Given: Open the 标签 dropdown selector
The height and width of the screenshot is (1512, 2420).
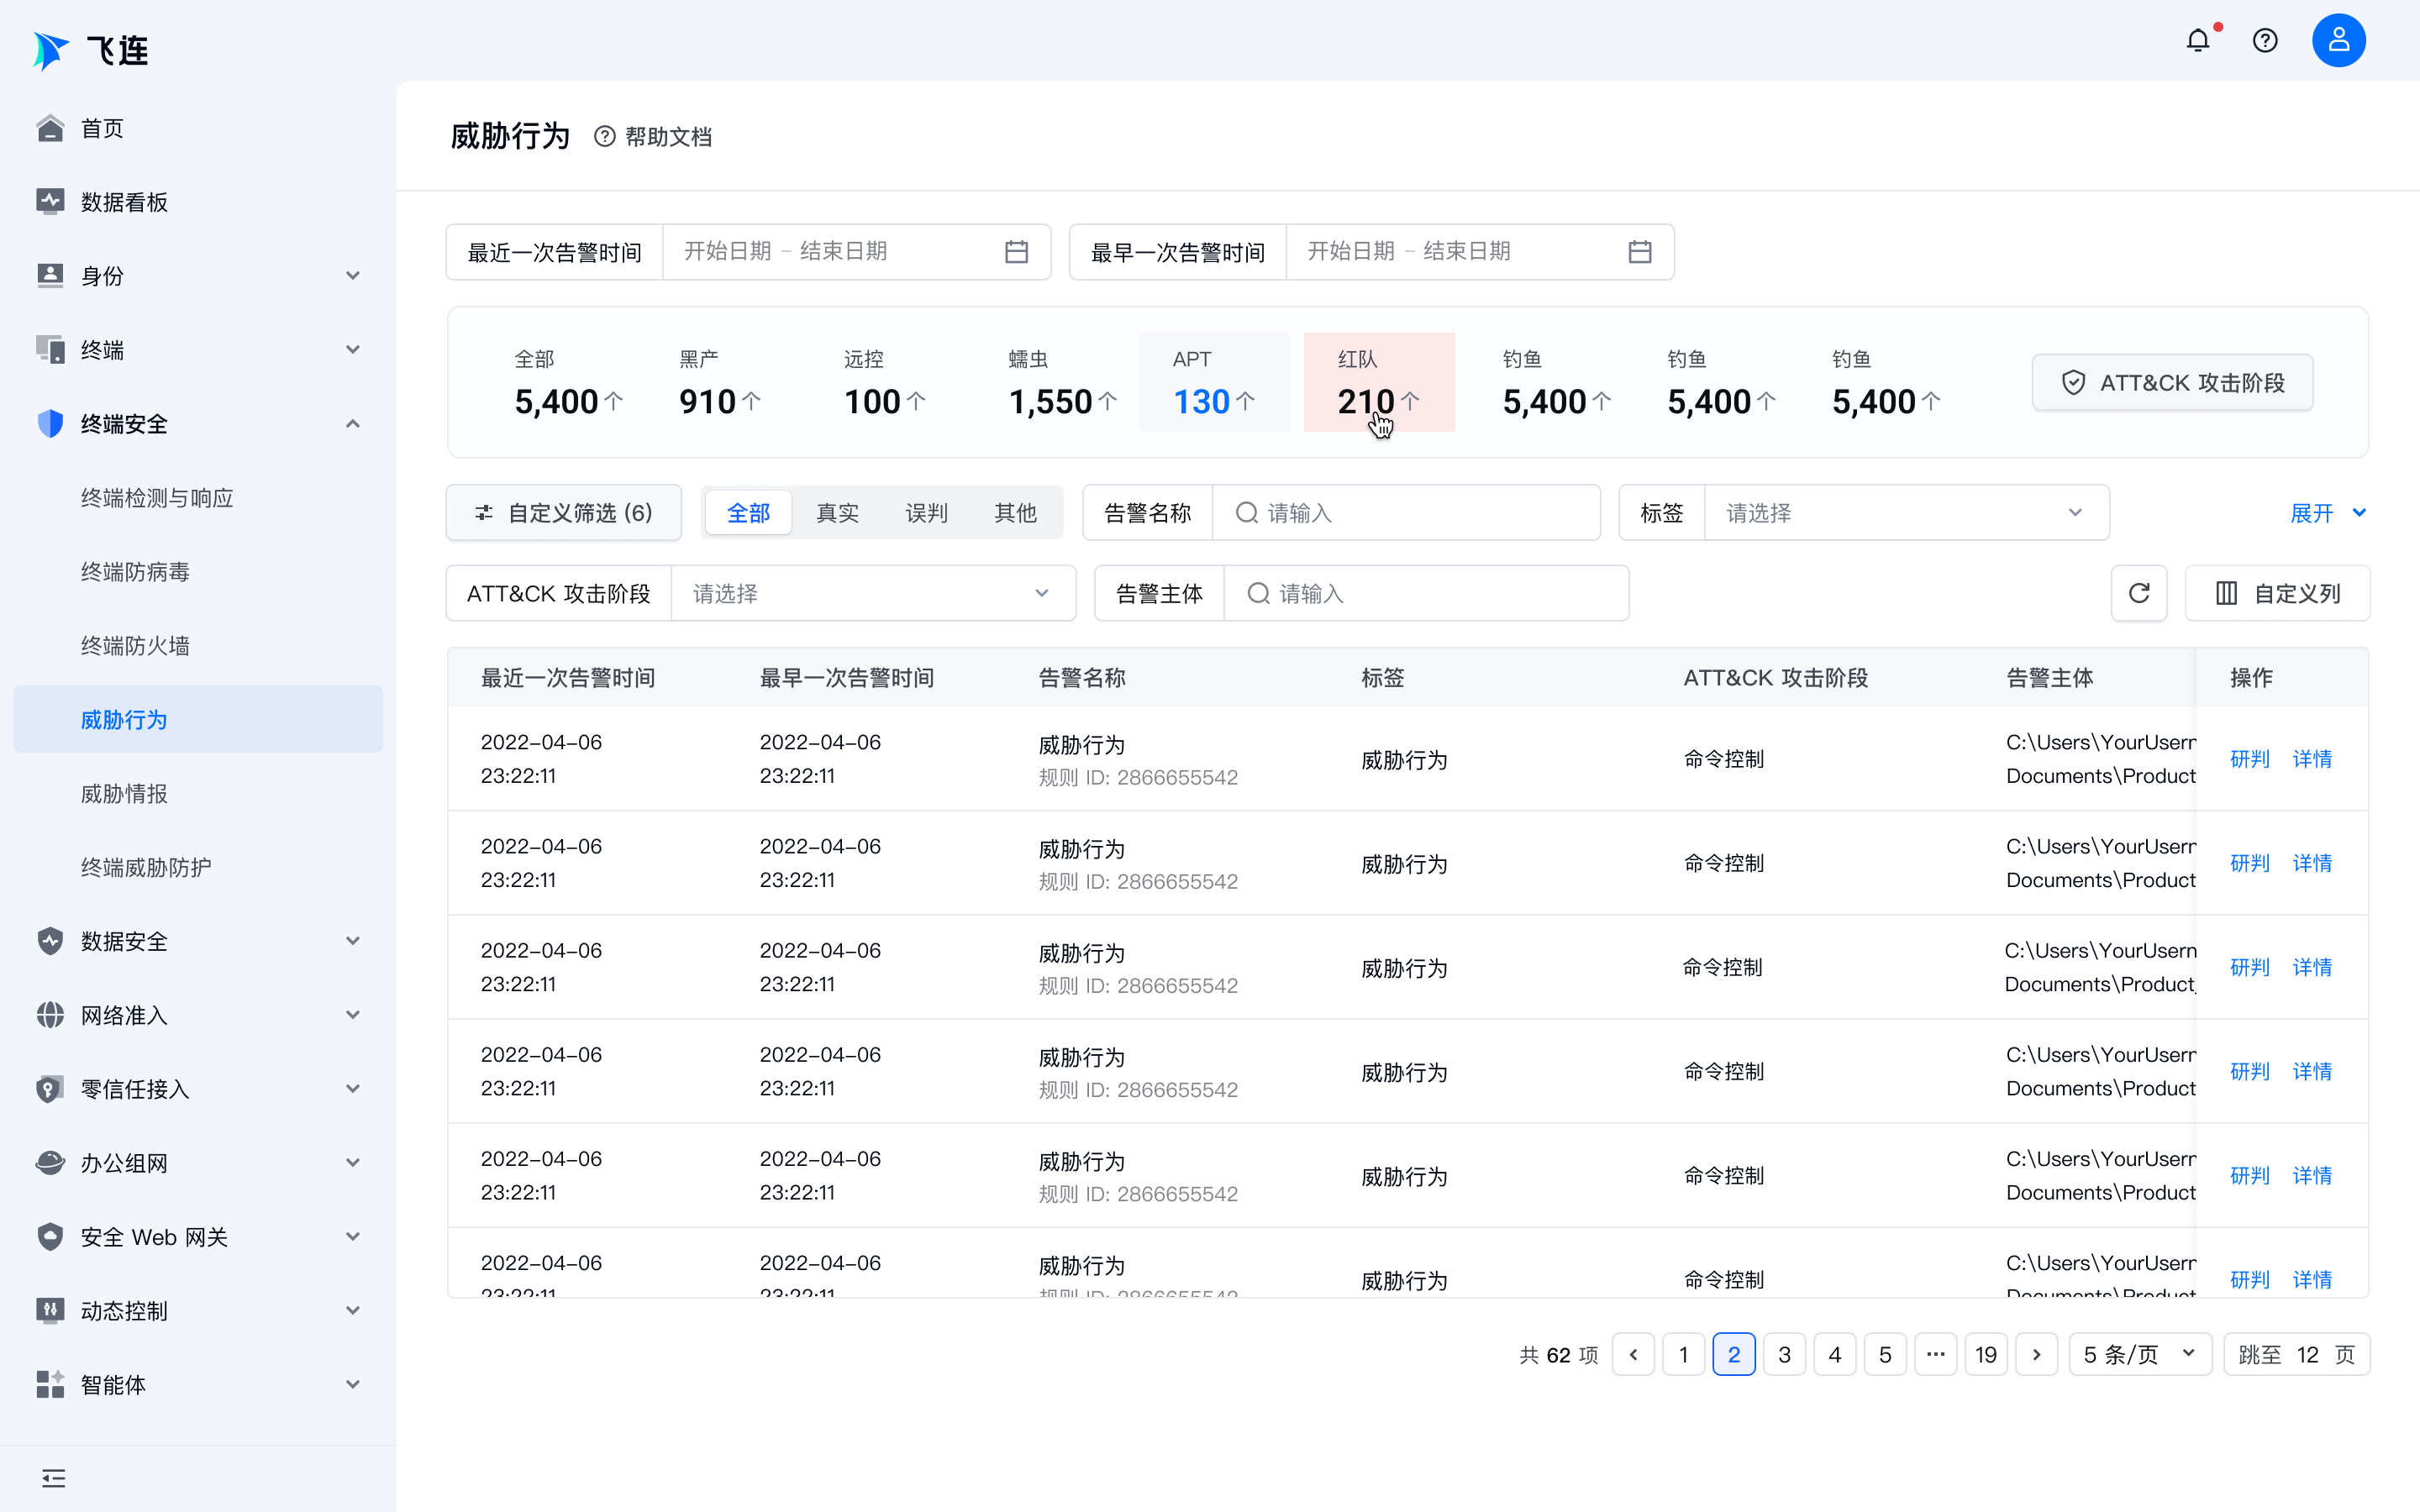Looking at the screenshot, I should click(1905, 513).
